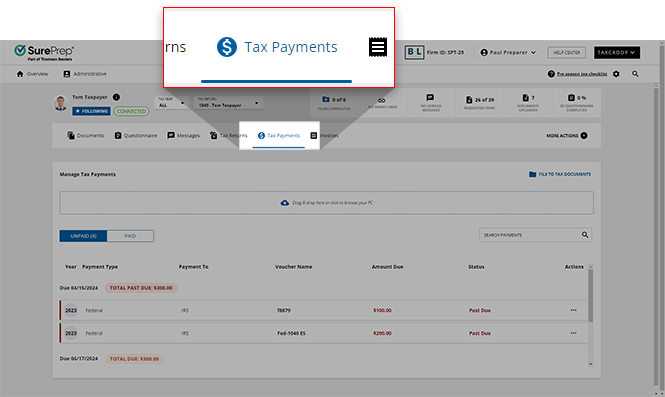
Task: Switch to the Messages tab
Action: 183,136
